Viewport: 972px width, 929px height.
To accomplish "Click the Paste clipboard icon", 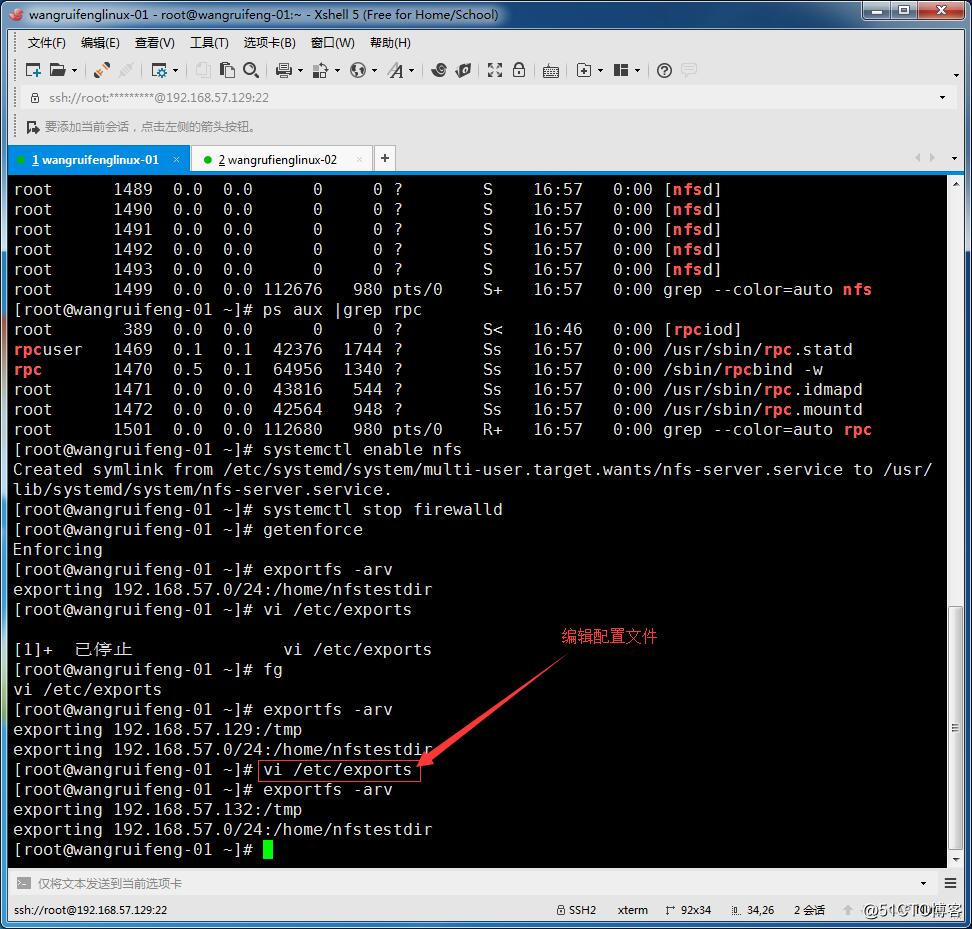I will pyautogui.click(x=227, y=70).
